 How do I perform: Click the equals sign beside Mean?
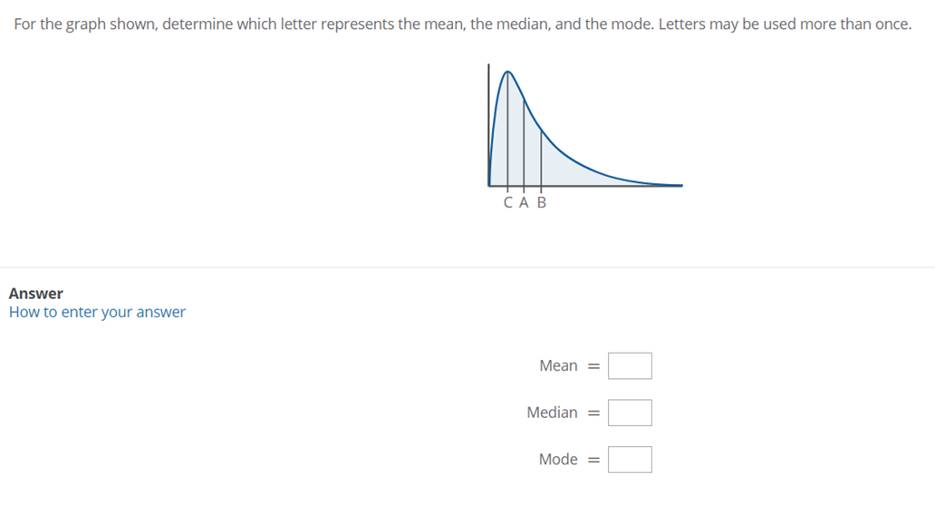point(593,367)
